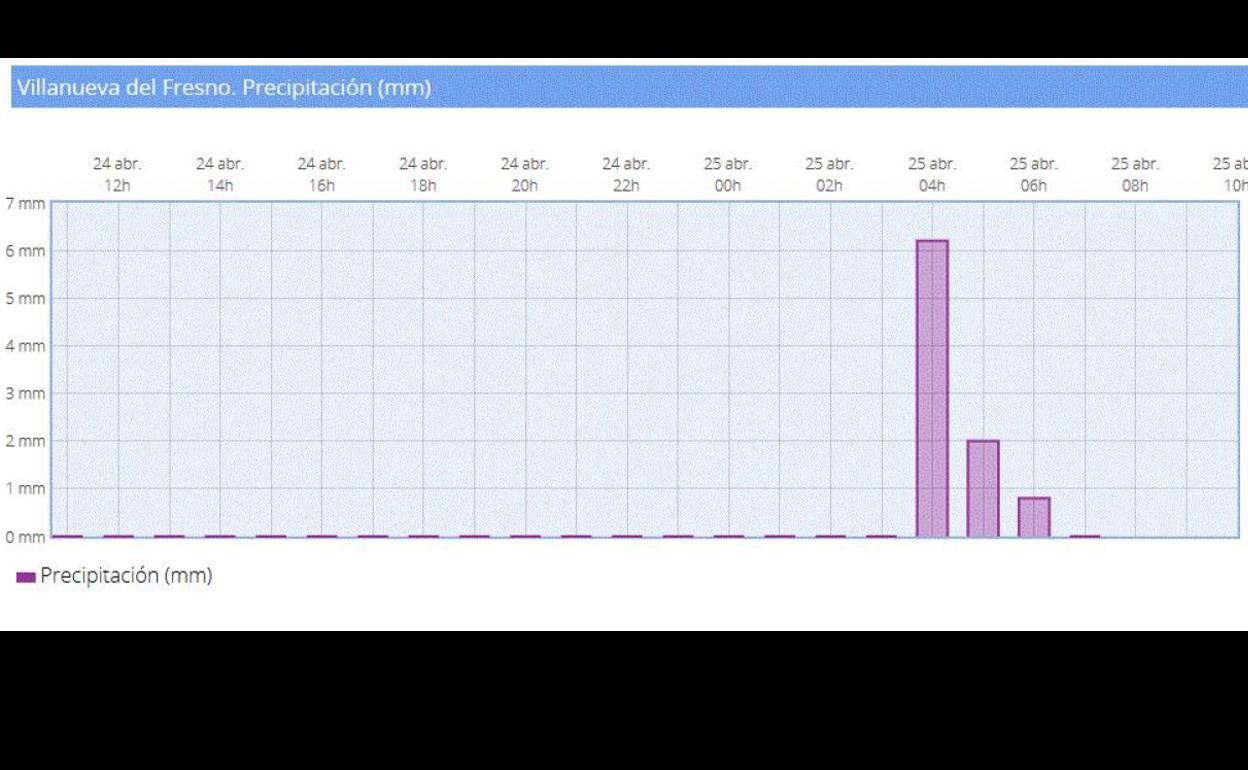Screen dimensions: 1248x770
Task: Click the purple Precipitación legend color swatch
Action: (x=26, y=577)
